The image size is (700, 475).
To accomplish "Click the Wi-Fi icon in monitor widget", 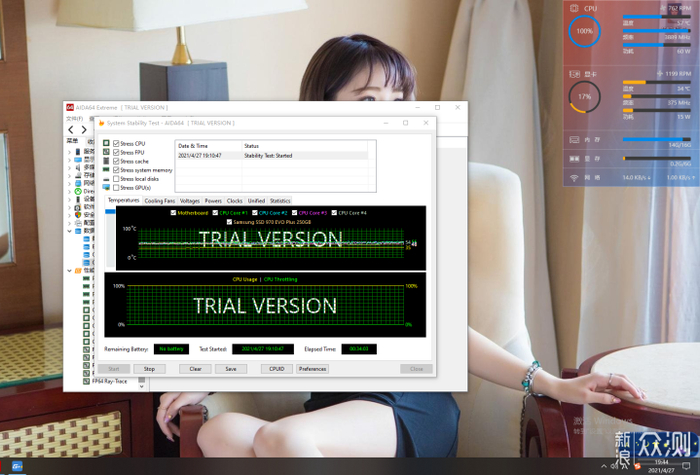I will pyautogui.click(x=574, y=177).
